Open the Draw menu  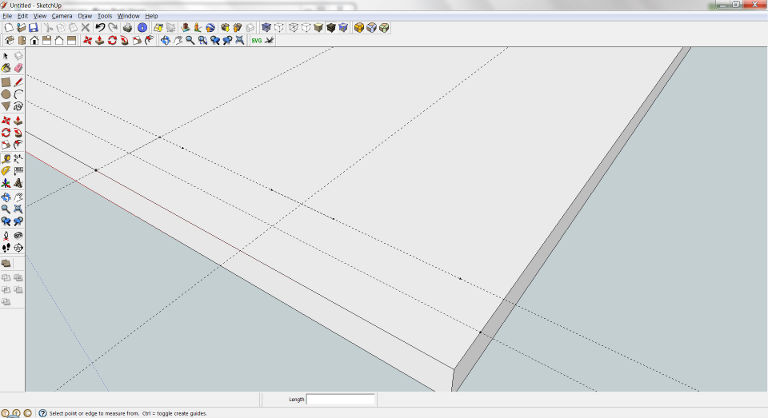tap(84, 16)
